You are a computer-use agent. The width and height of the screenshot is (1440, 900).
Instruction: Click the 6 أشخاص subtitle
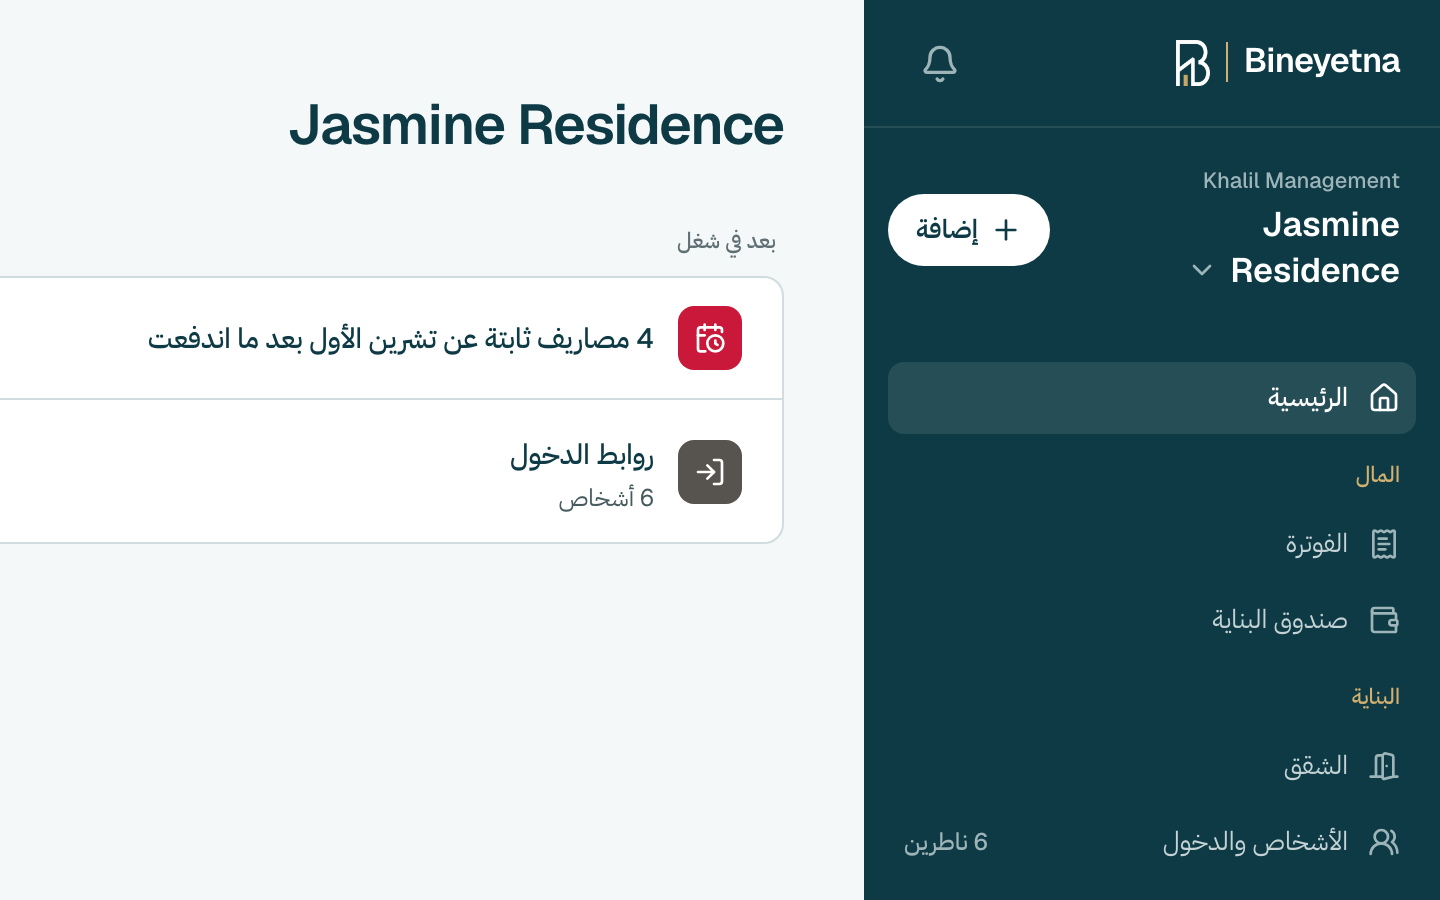pyautogui.click(x=606, y=498)
